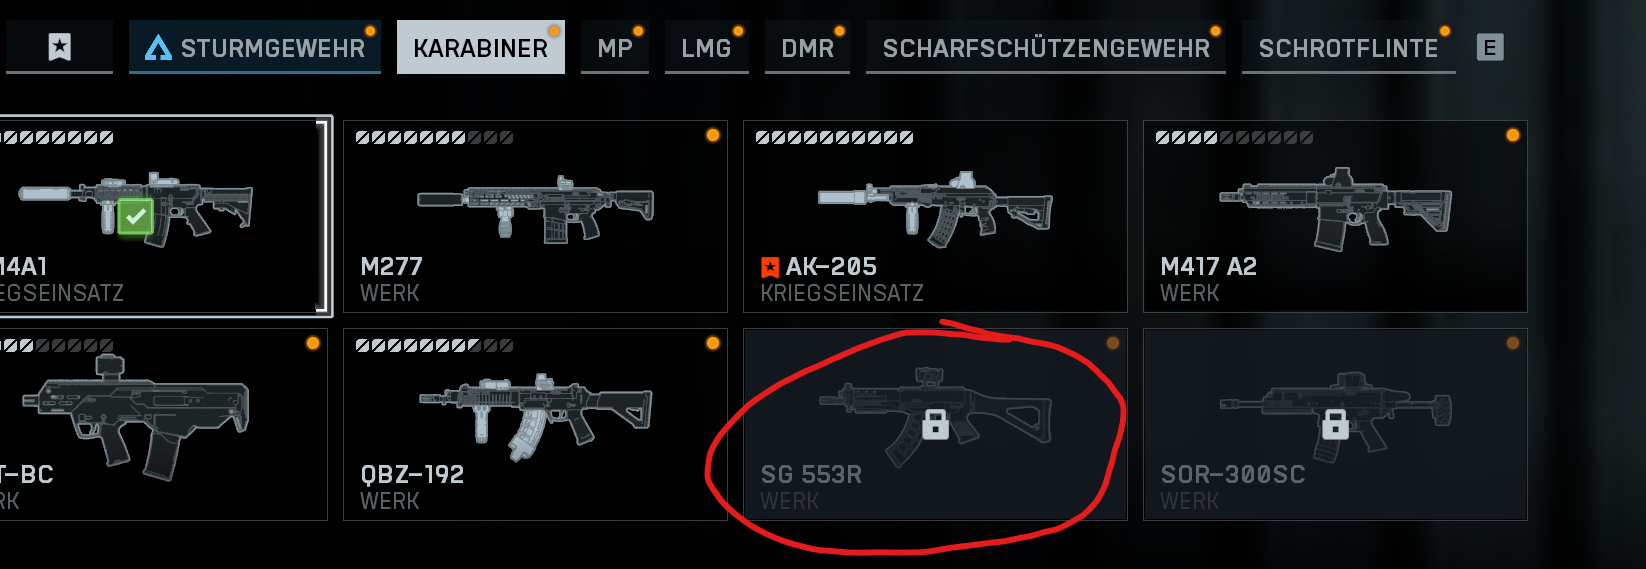Click the orange new-item dot on M277
The height and width of the screenshot is (569, 1646).
point(712,135)
